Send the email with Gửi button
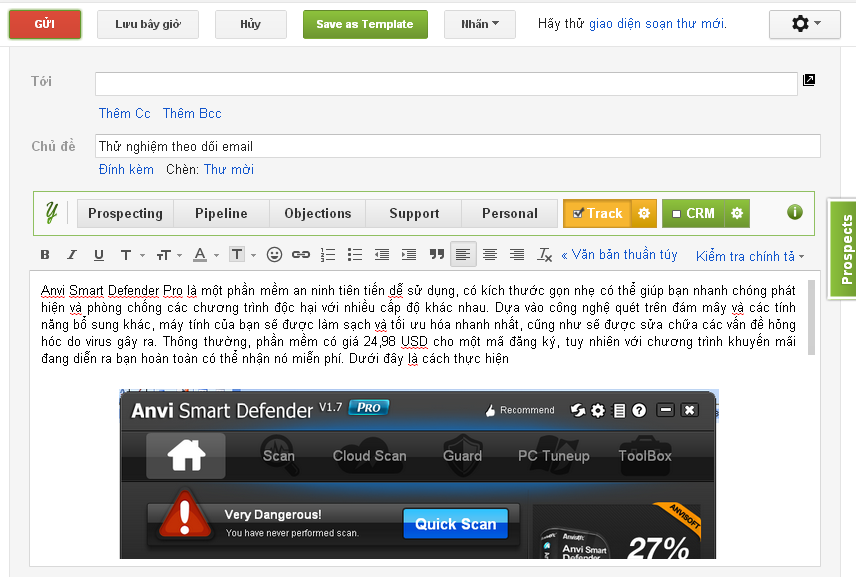 click(45, 24)
